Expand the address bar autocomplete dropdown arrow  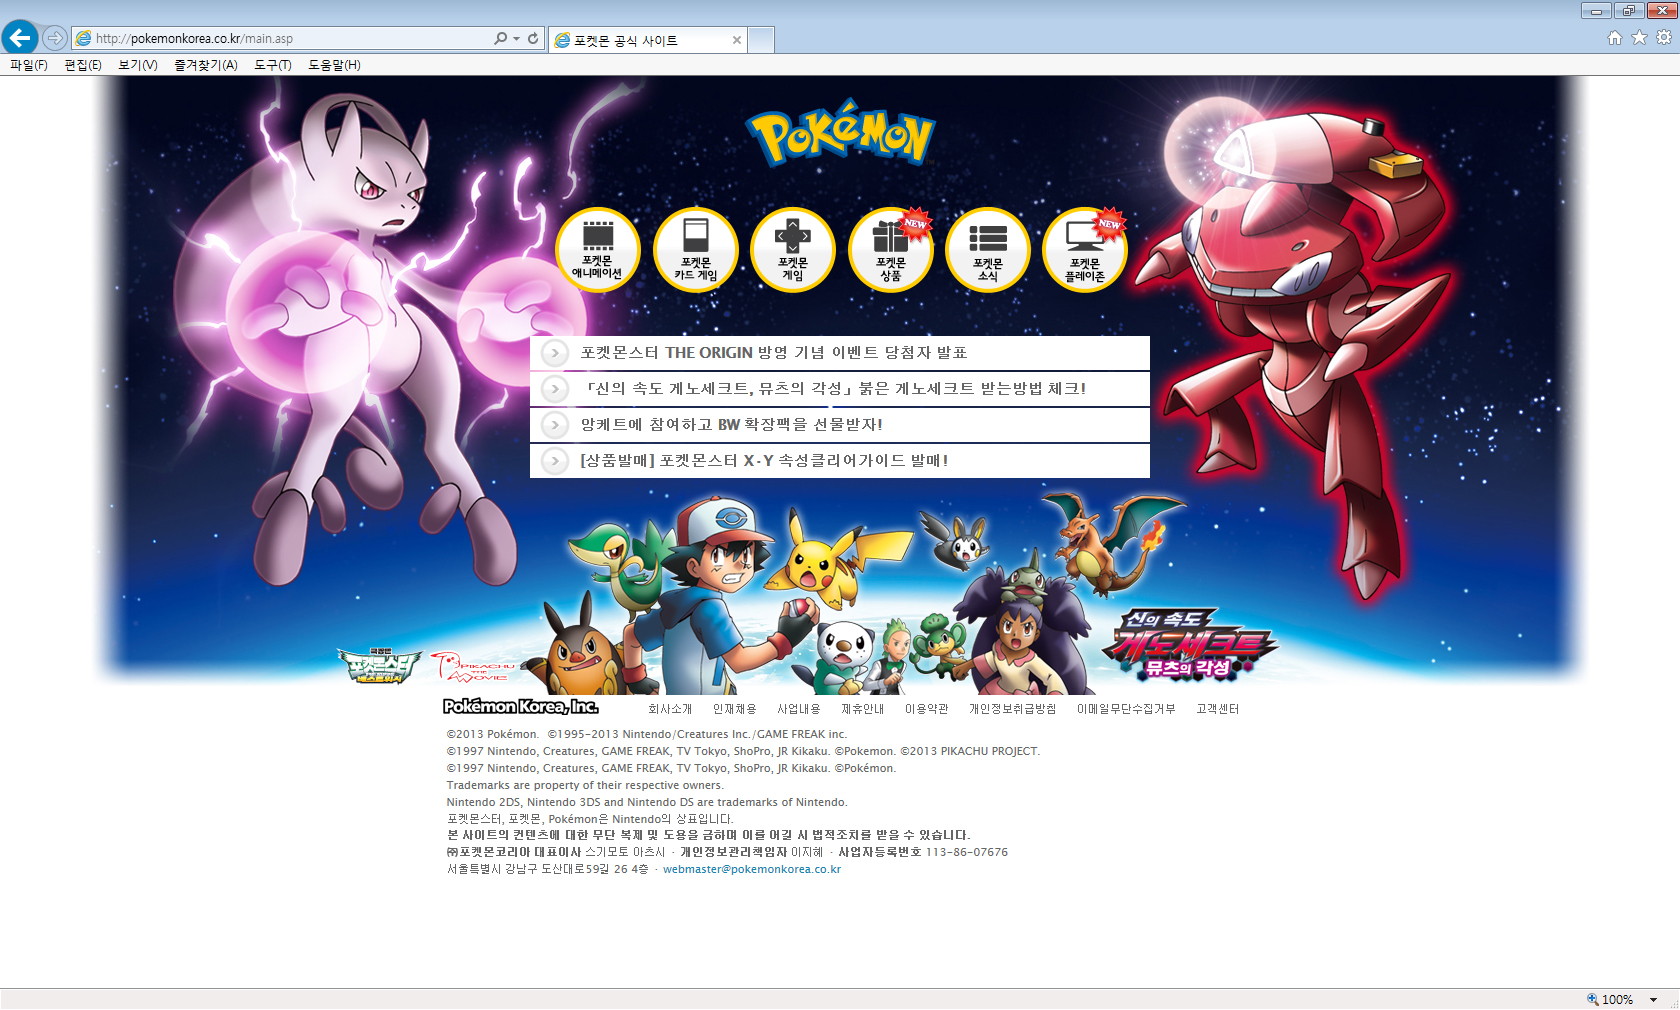[516, 38]
